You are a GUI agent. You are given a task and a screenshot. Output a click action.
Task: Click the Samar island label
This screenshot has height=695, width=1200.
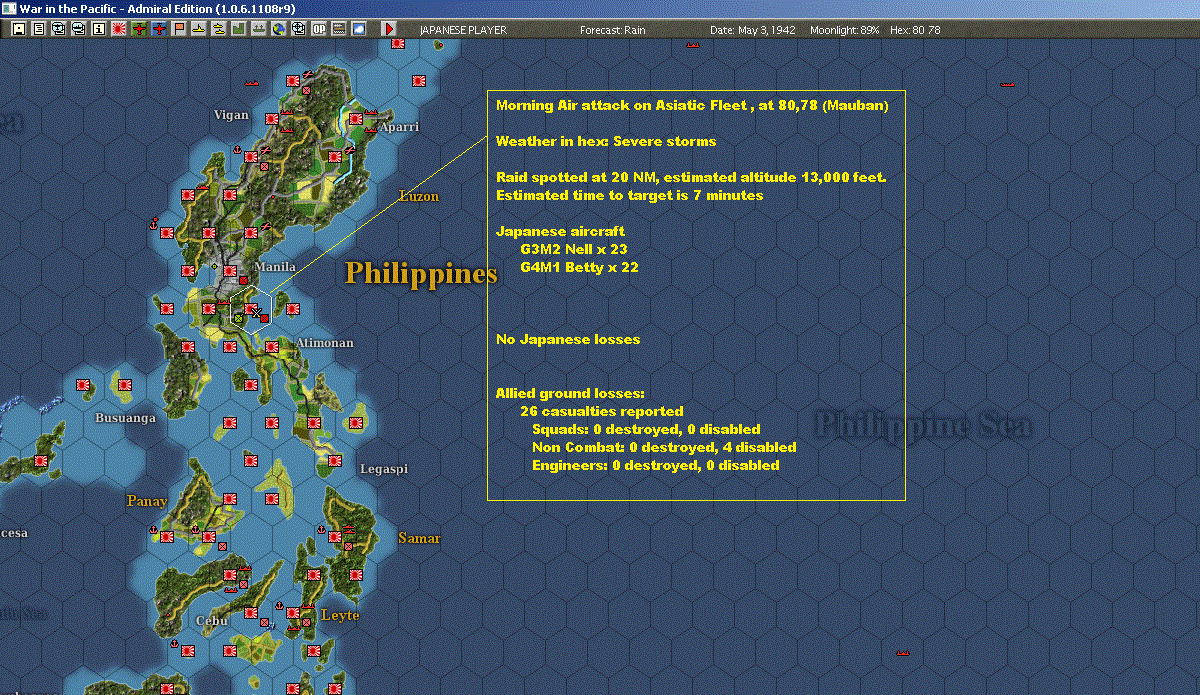pyautogui.click(x=419, y=538)
